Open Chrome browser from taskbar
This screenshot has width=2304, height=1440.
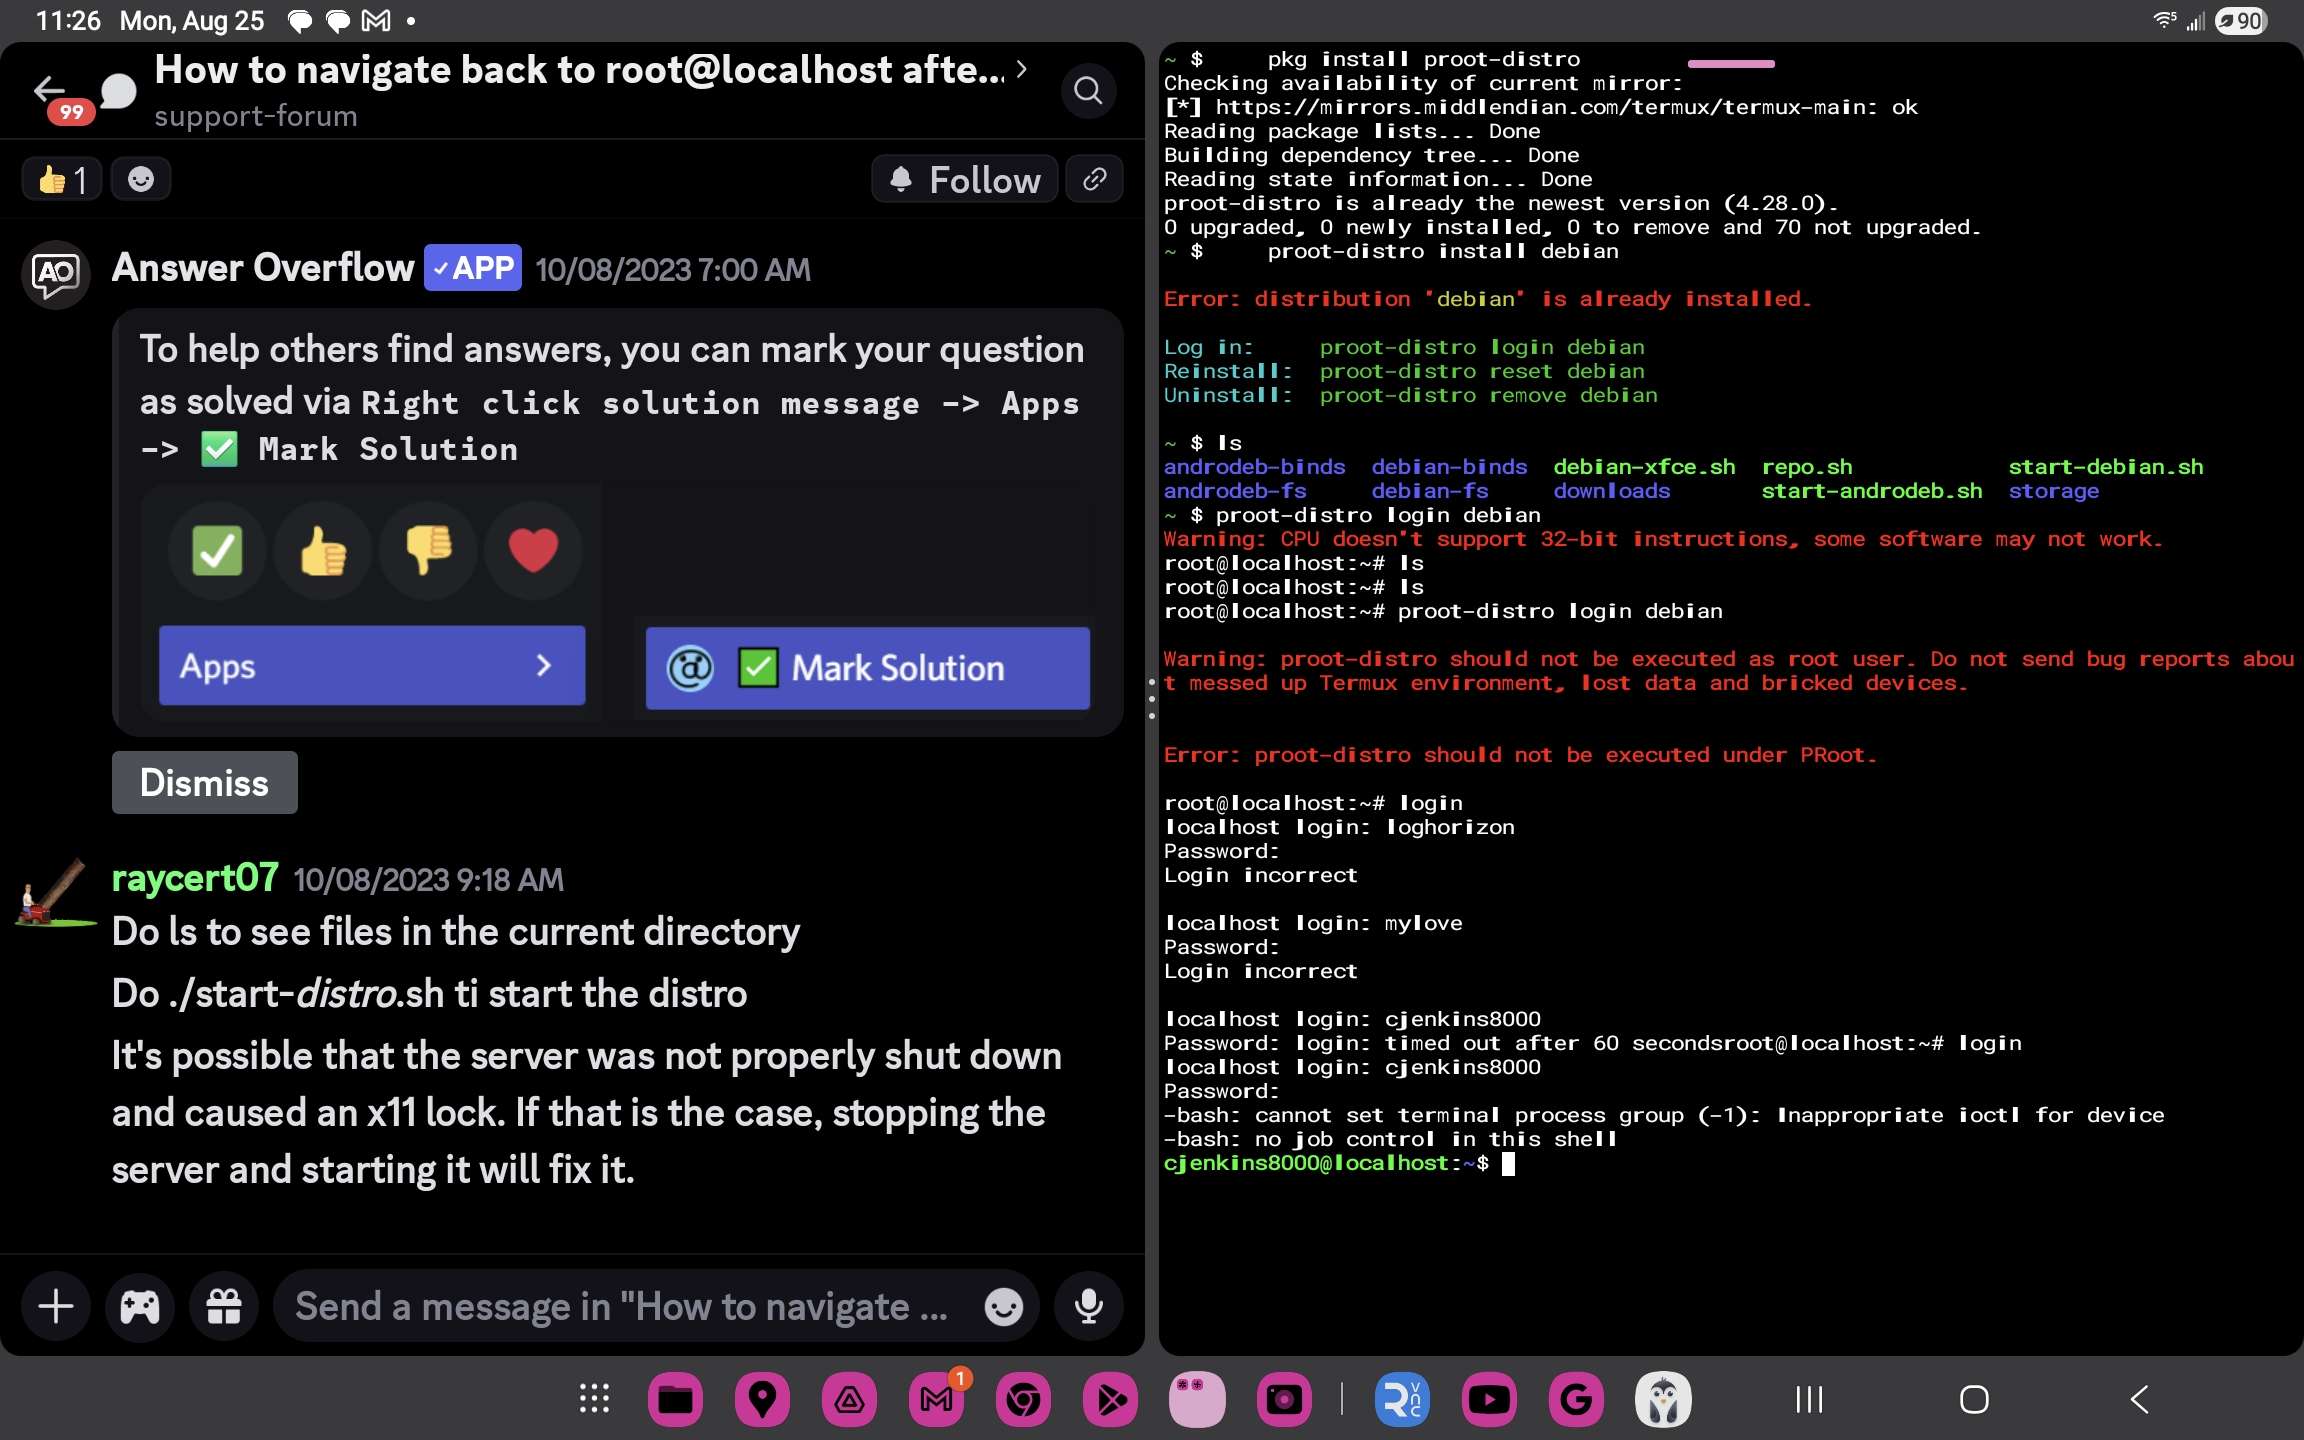point(1023,1399)
